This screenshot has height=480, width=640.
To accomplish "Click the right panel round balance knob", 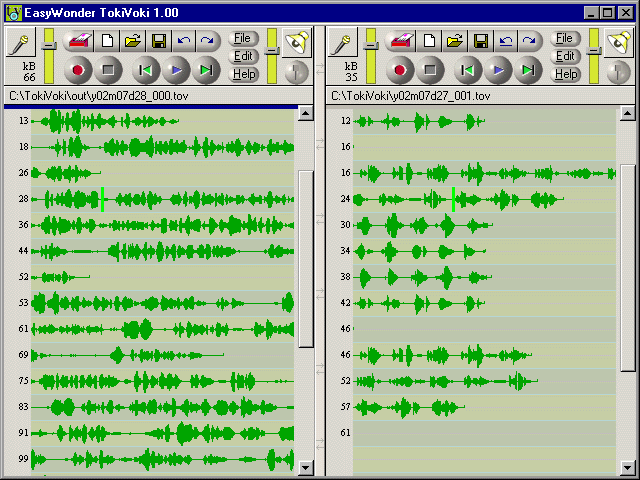I will point(619,72).
